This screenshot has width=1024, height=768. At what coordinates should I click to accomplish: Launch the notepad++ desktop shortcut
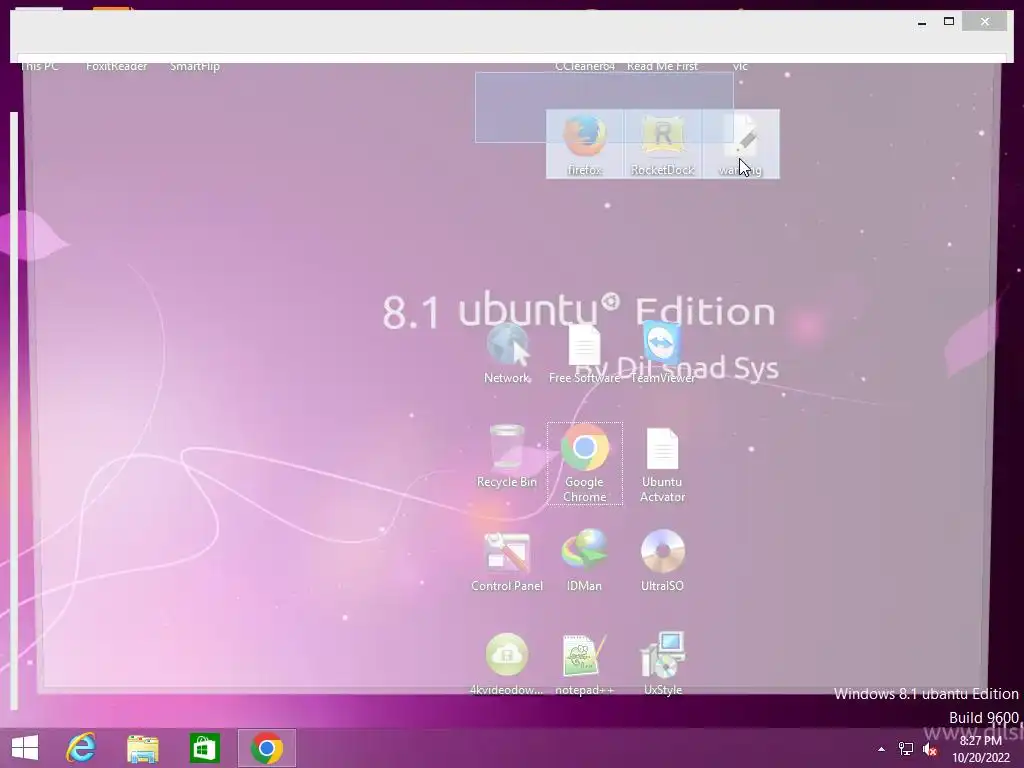[584, 664]
